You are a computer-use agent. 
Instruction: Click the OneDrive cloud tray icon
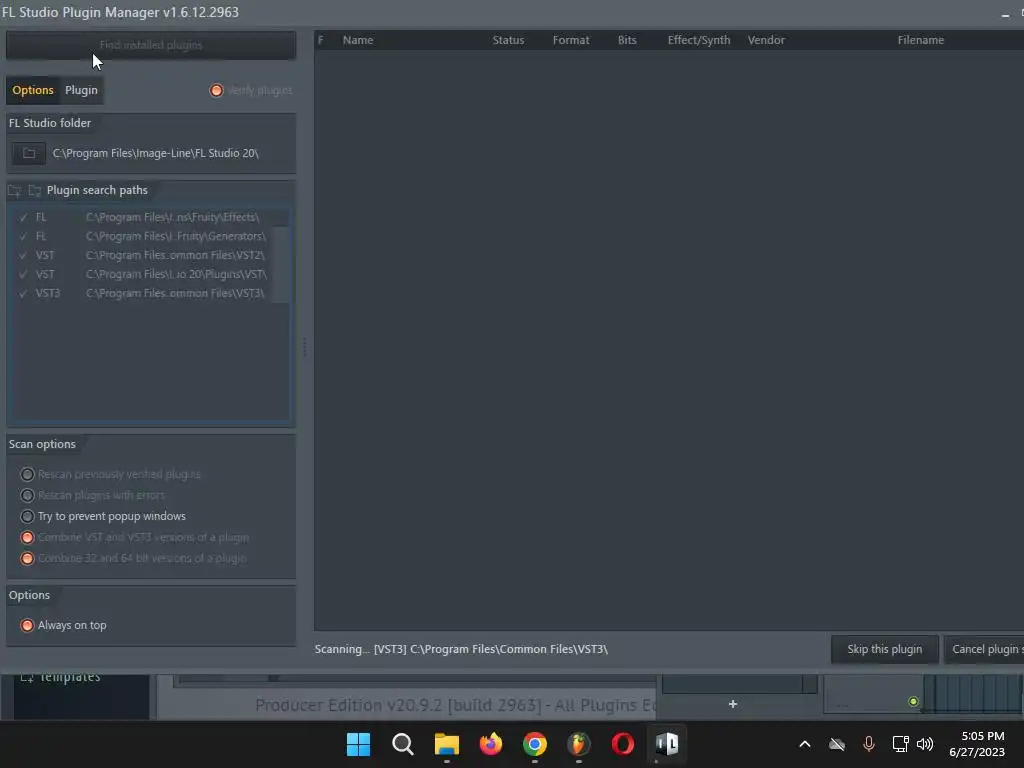pyautogui.click(x=837, y=744)
